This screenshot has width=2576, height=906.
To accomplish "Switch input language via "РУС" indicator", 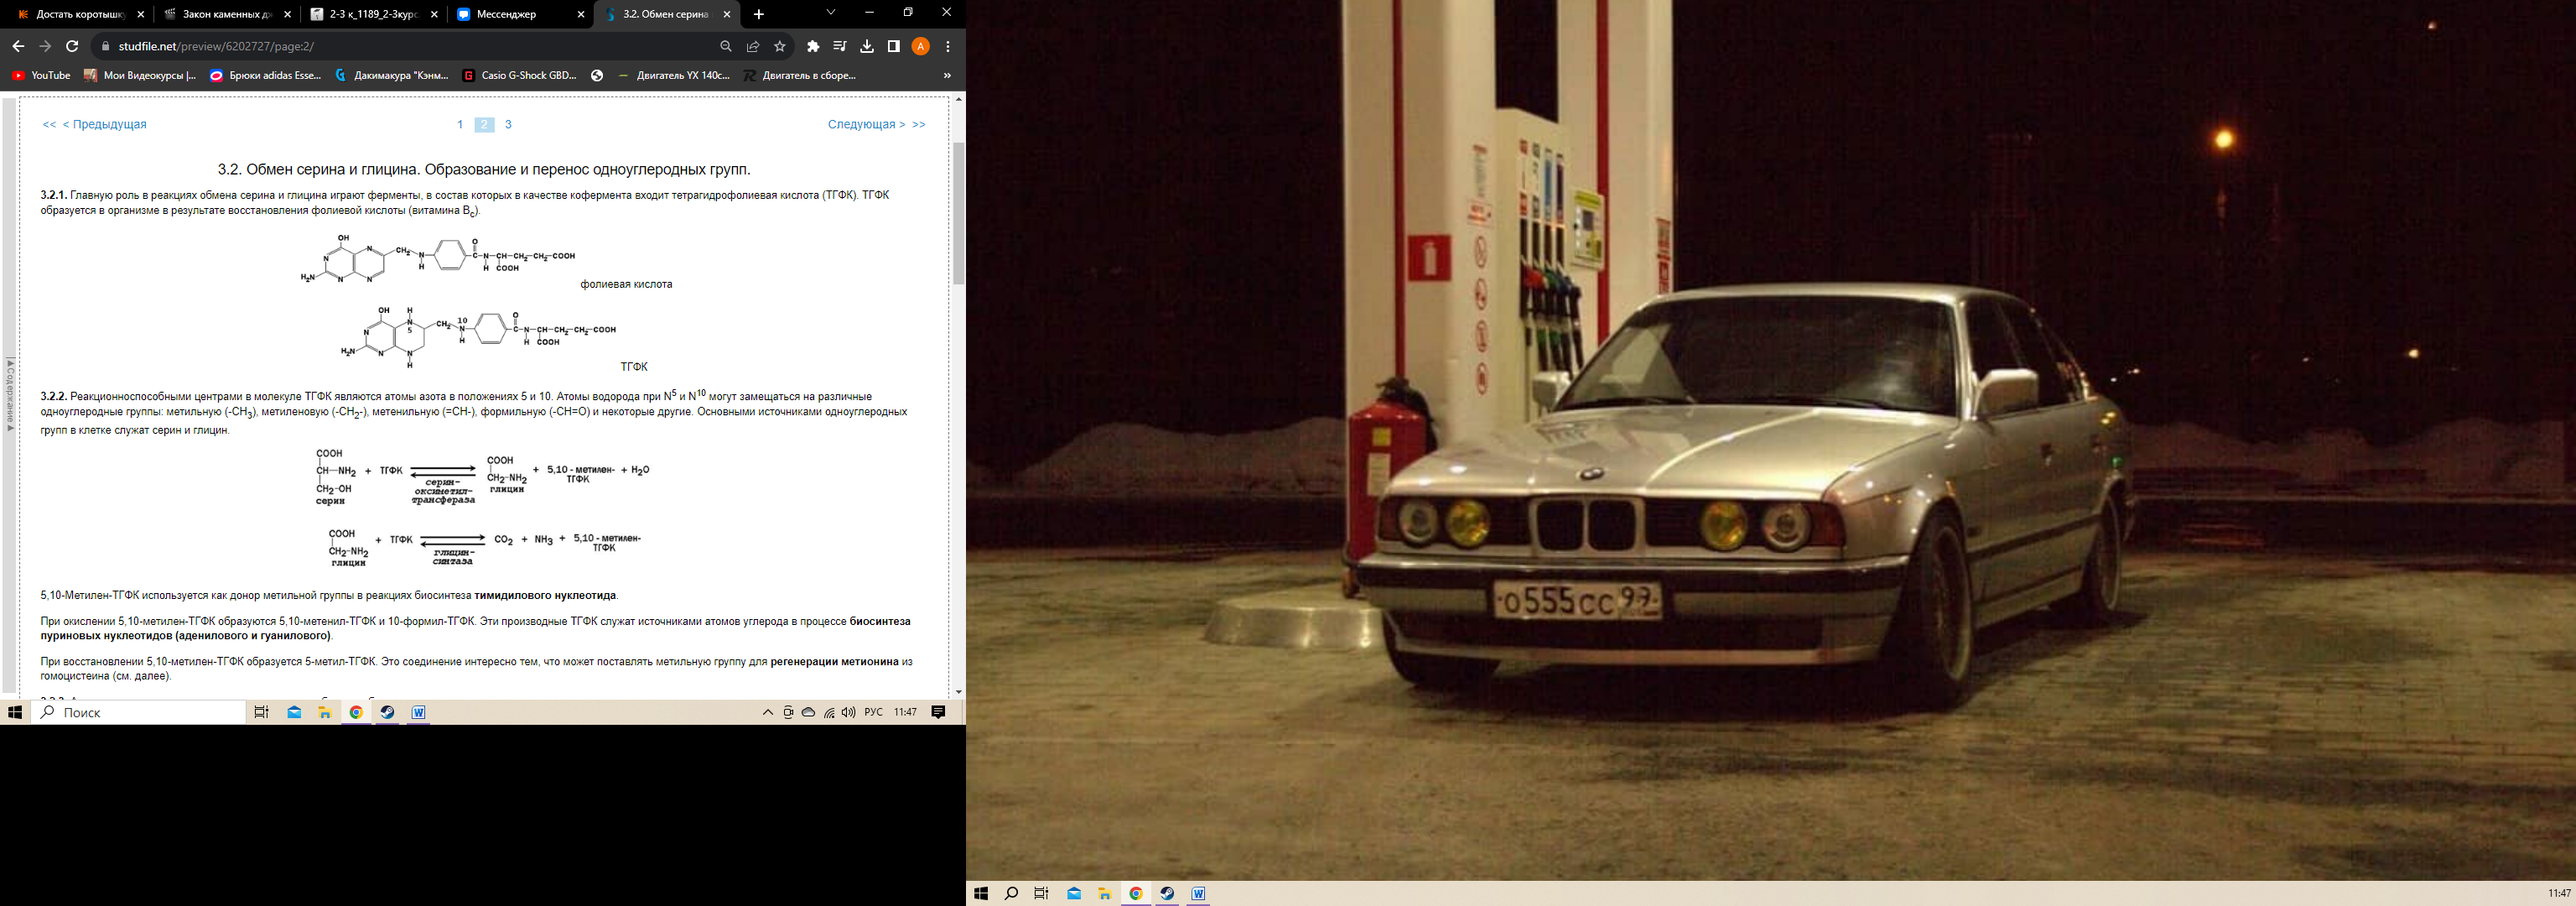I will click(x=874, y=712).
